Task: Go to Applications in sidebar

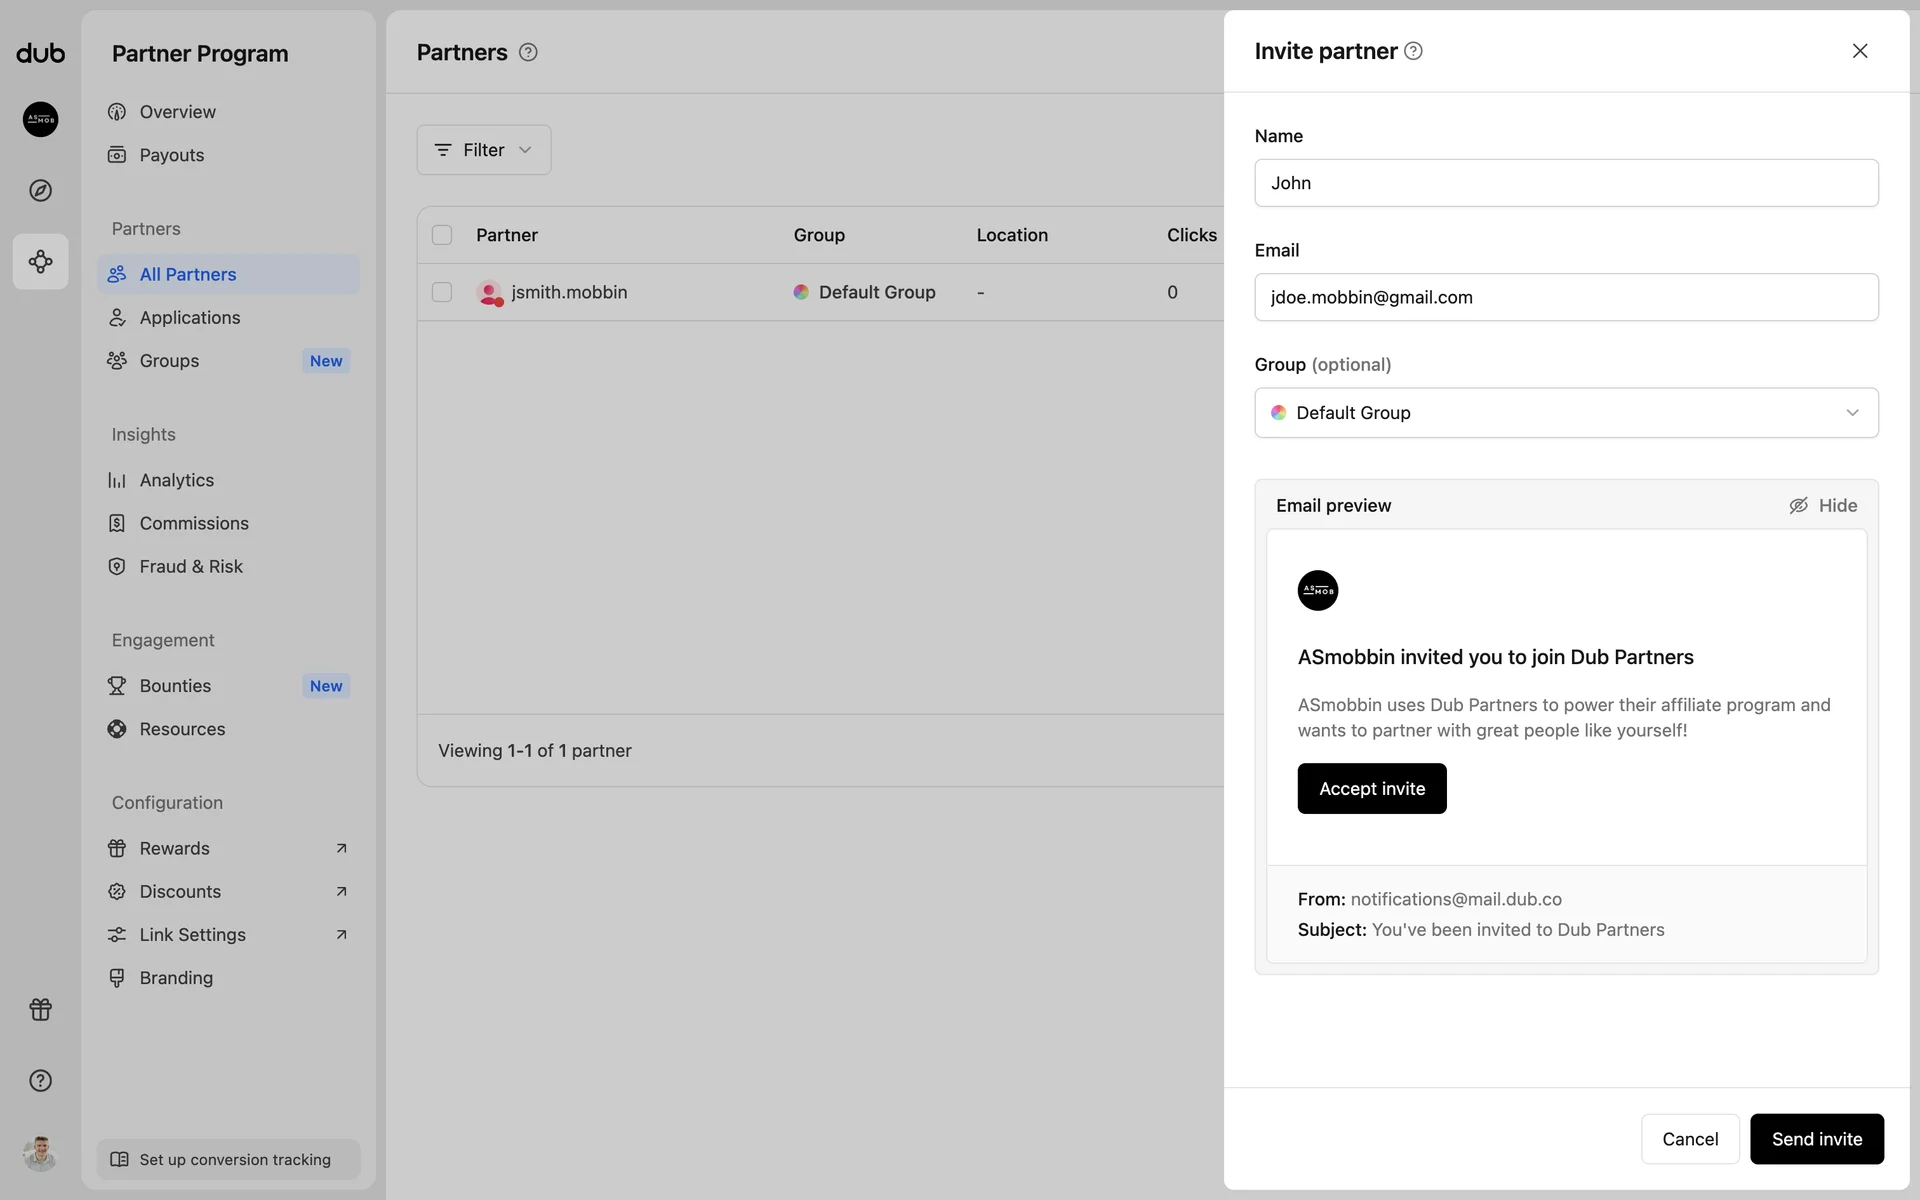Action: pos(190,317)
